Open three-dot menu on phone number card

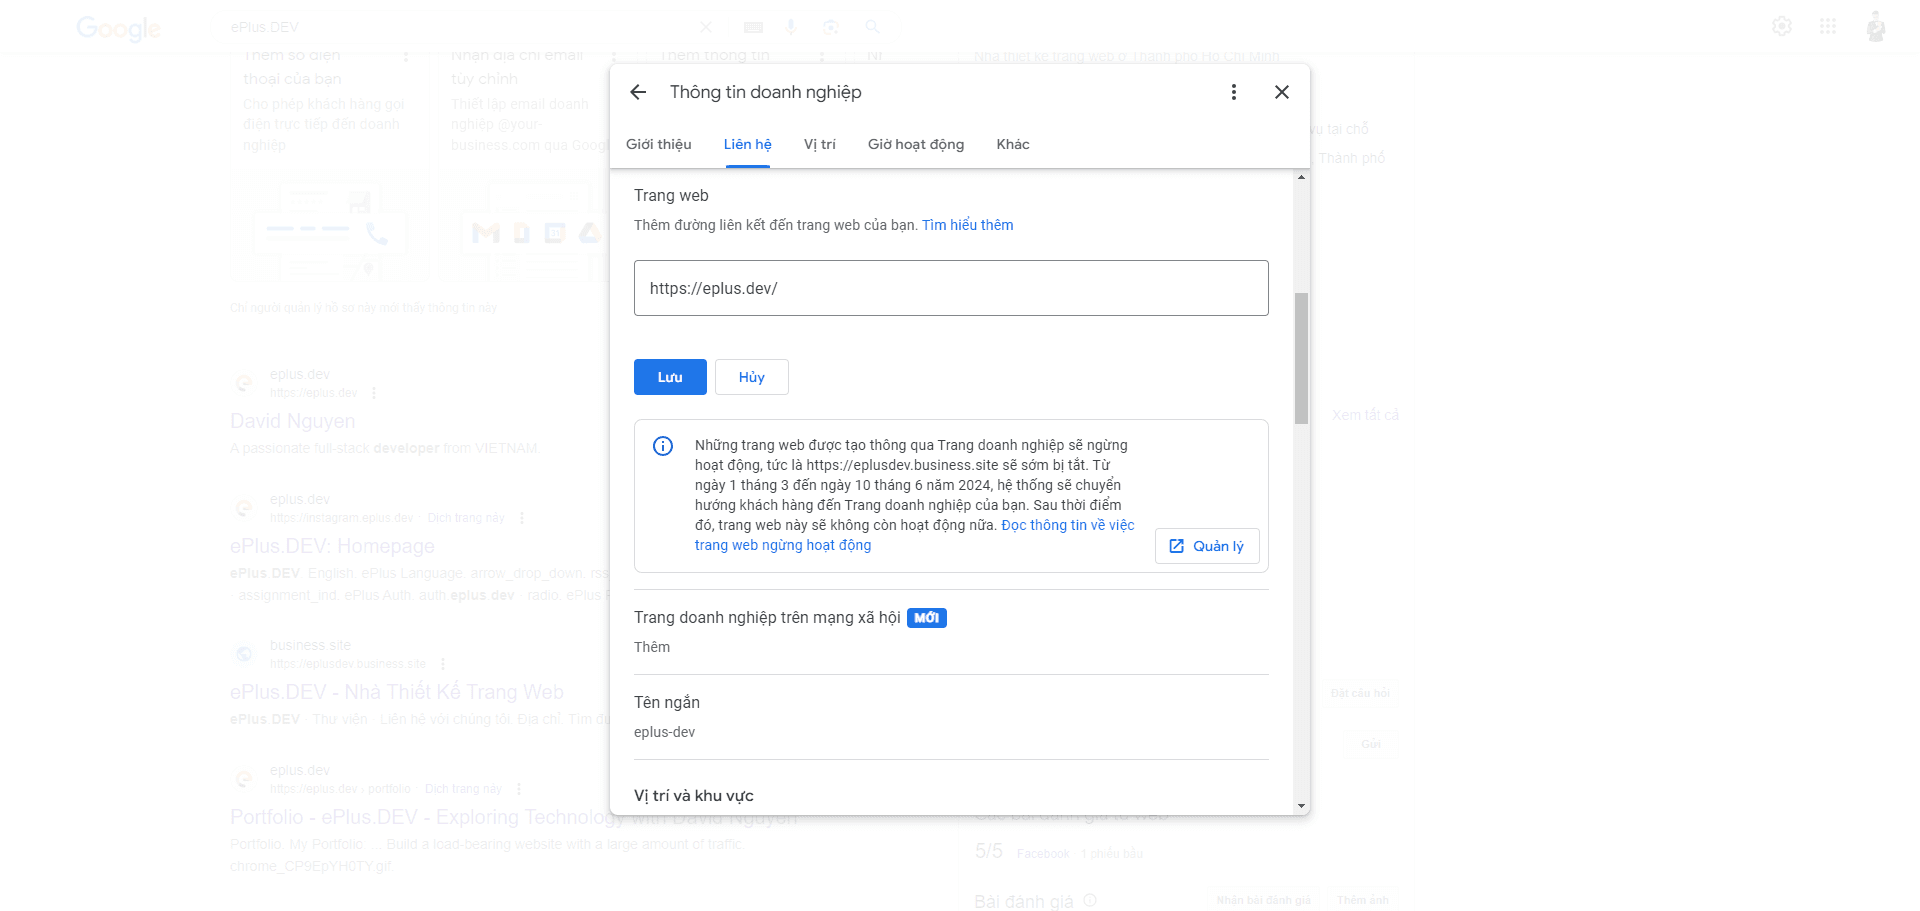tap(406, 57)
